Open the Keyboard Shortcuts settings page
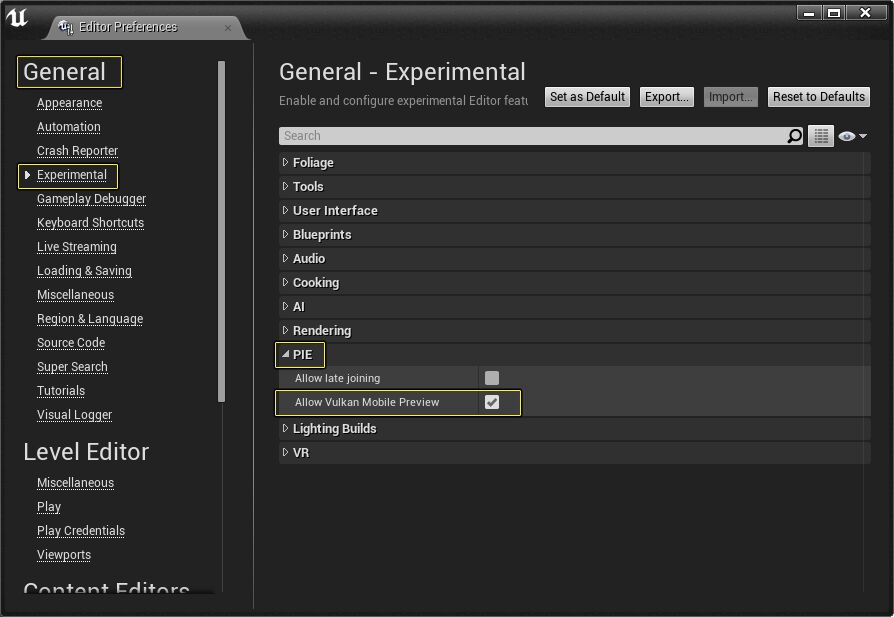894x617 pixels. tap(90, 223)
